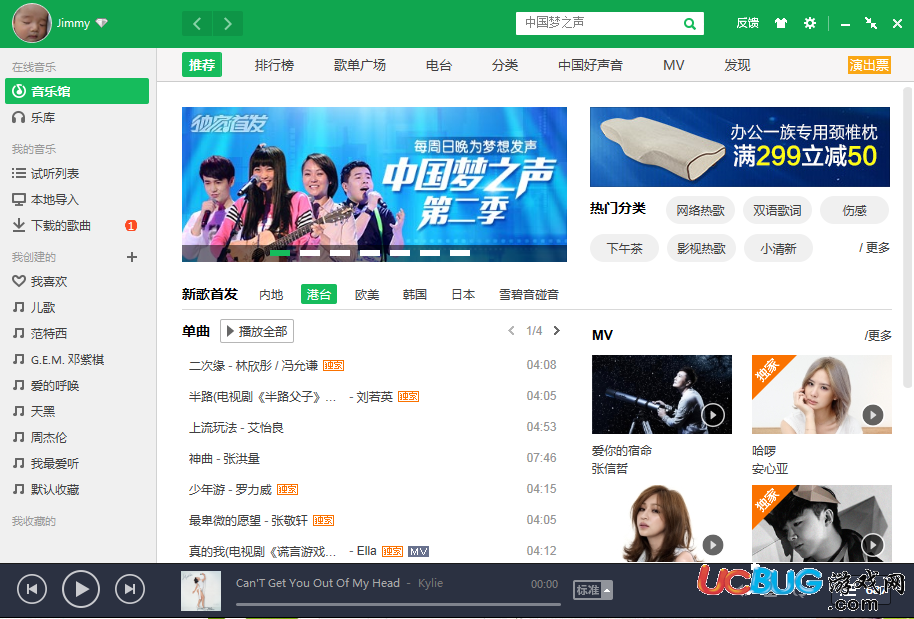Image resolution: width=914 pixels, height=619 pixels.
Task: Play the 哈啰 MV thumbnail
Action: 822,395
